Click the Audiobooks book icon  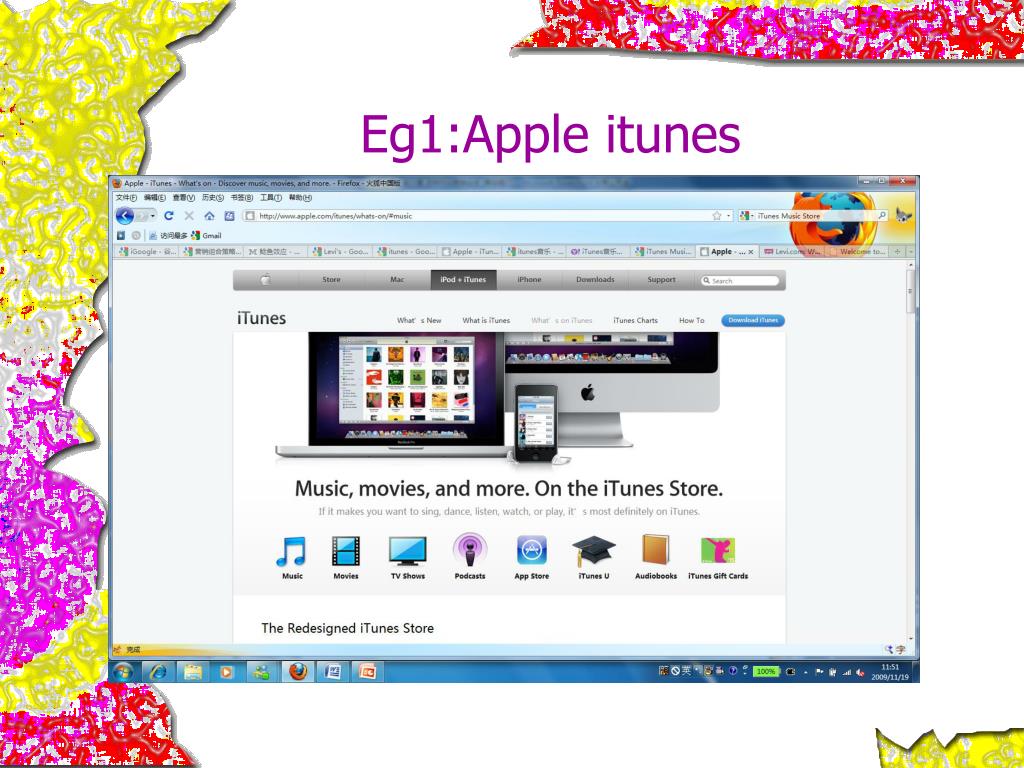656,551
